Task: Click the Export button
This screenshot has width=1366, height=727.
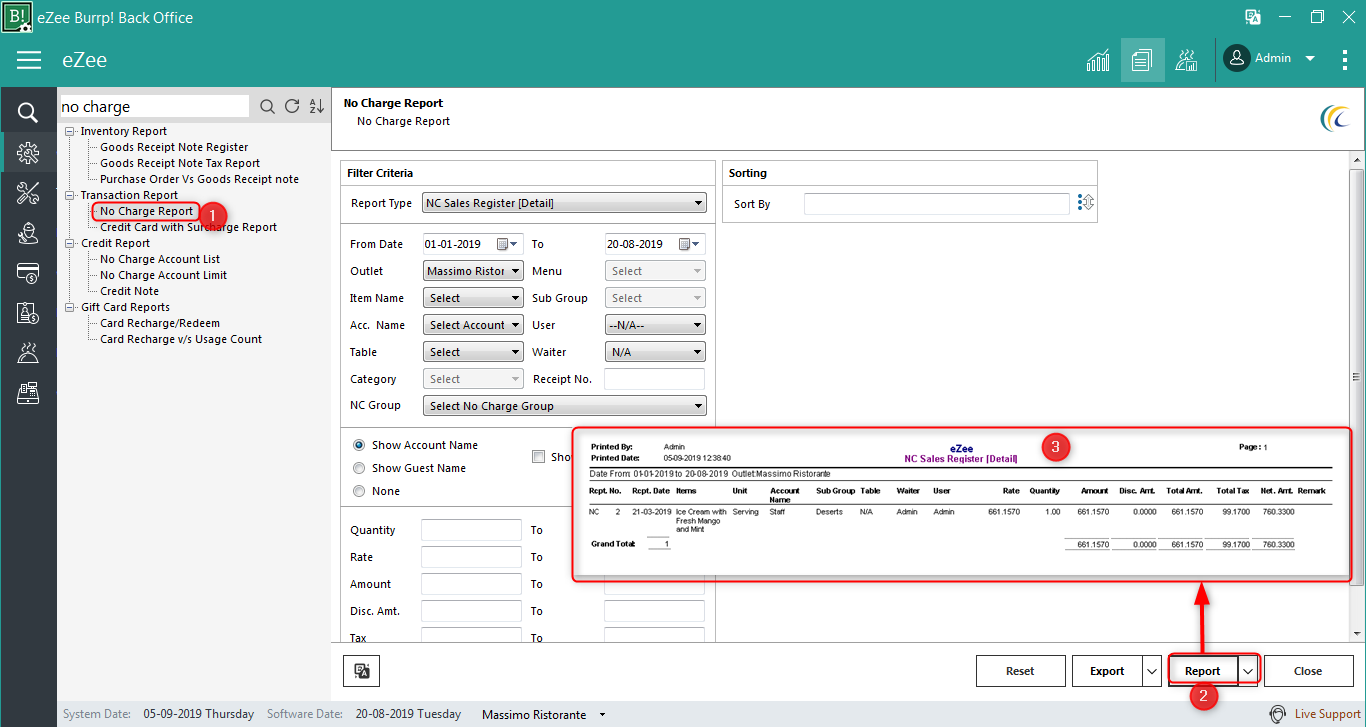Action: tap(1107, 671)
